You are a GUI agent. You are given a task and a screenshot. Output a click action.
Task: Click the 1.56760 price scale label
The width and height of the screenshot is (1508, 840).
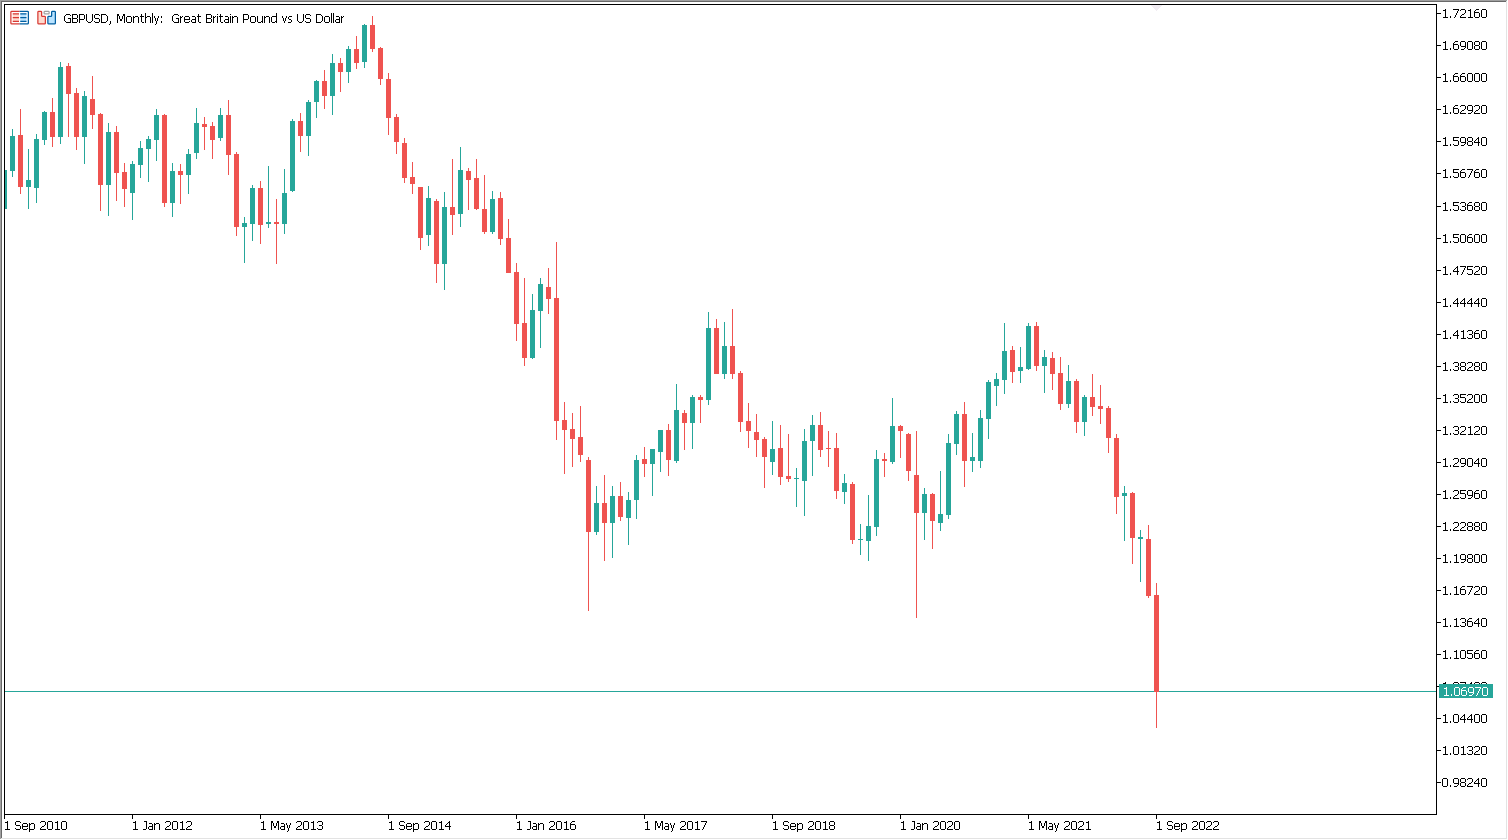(1464, 173)
